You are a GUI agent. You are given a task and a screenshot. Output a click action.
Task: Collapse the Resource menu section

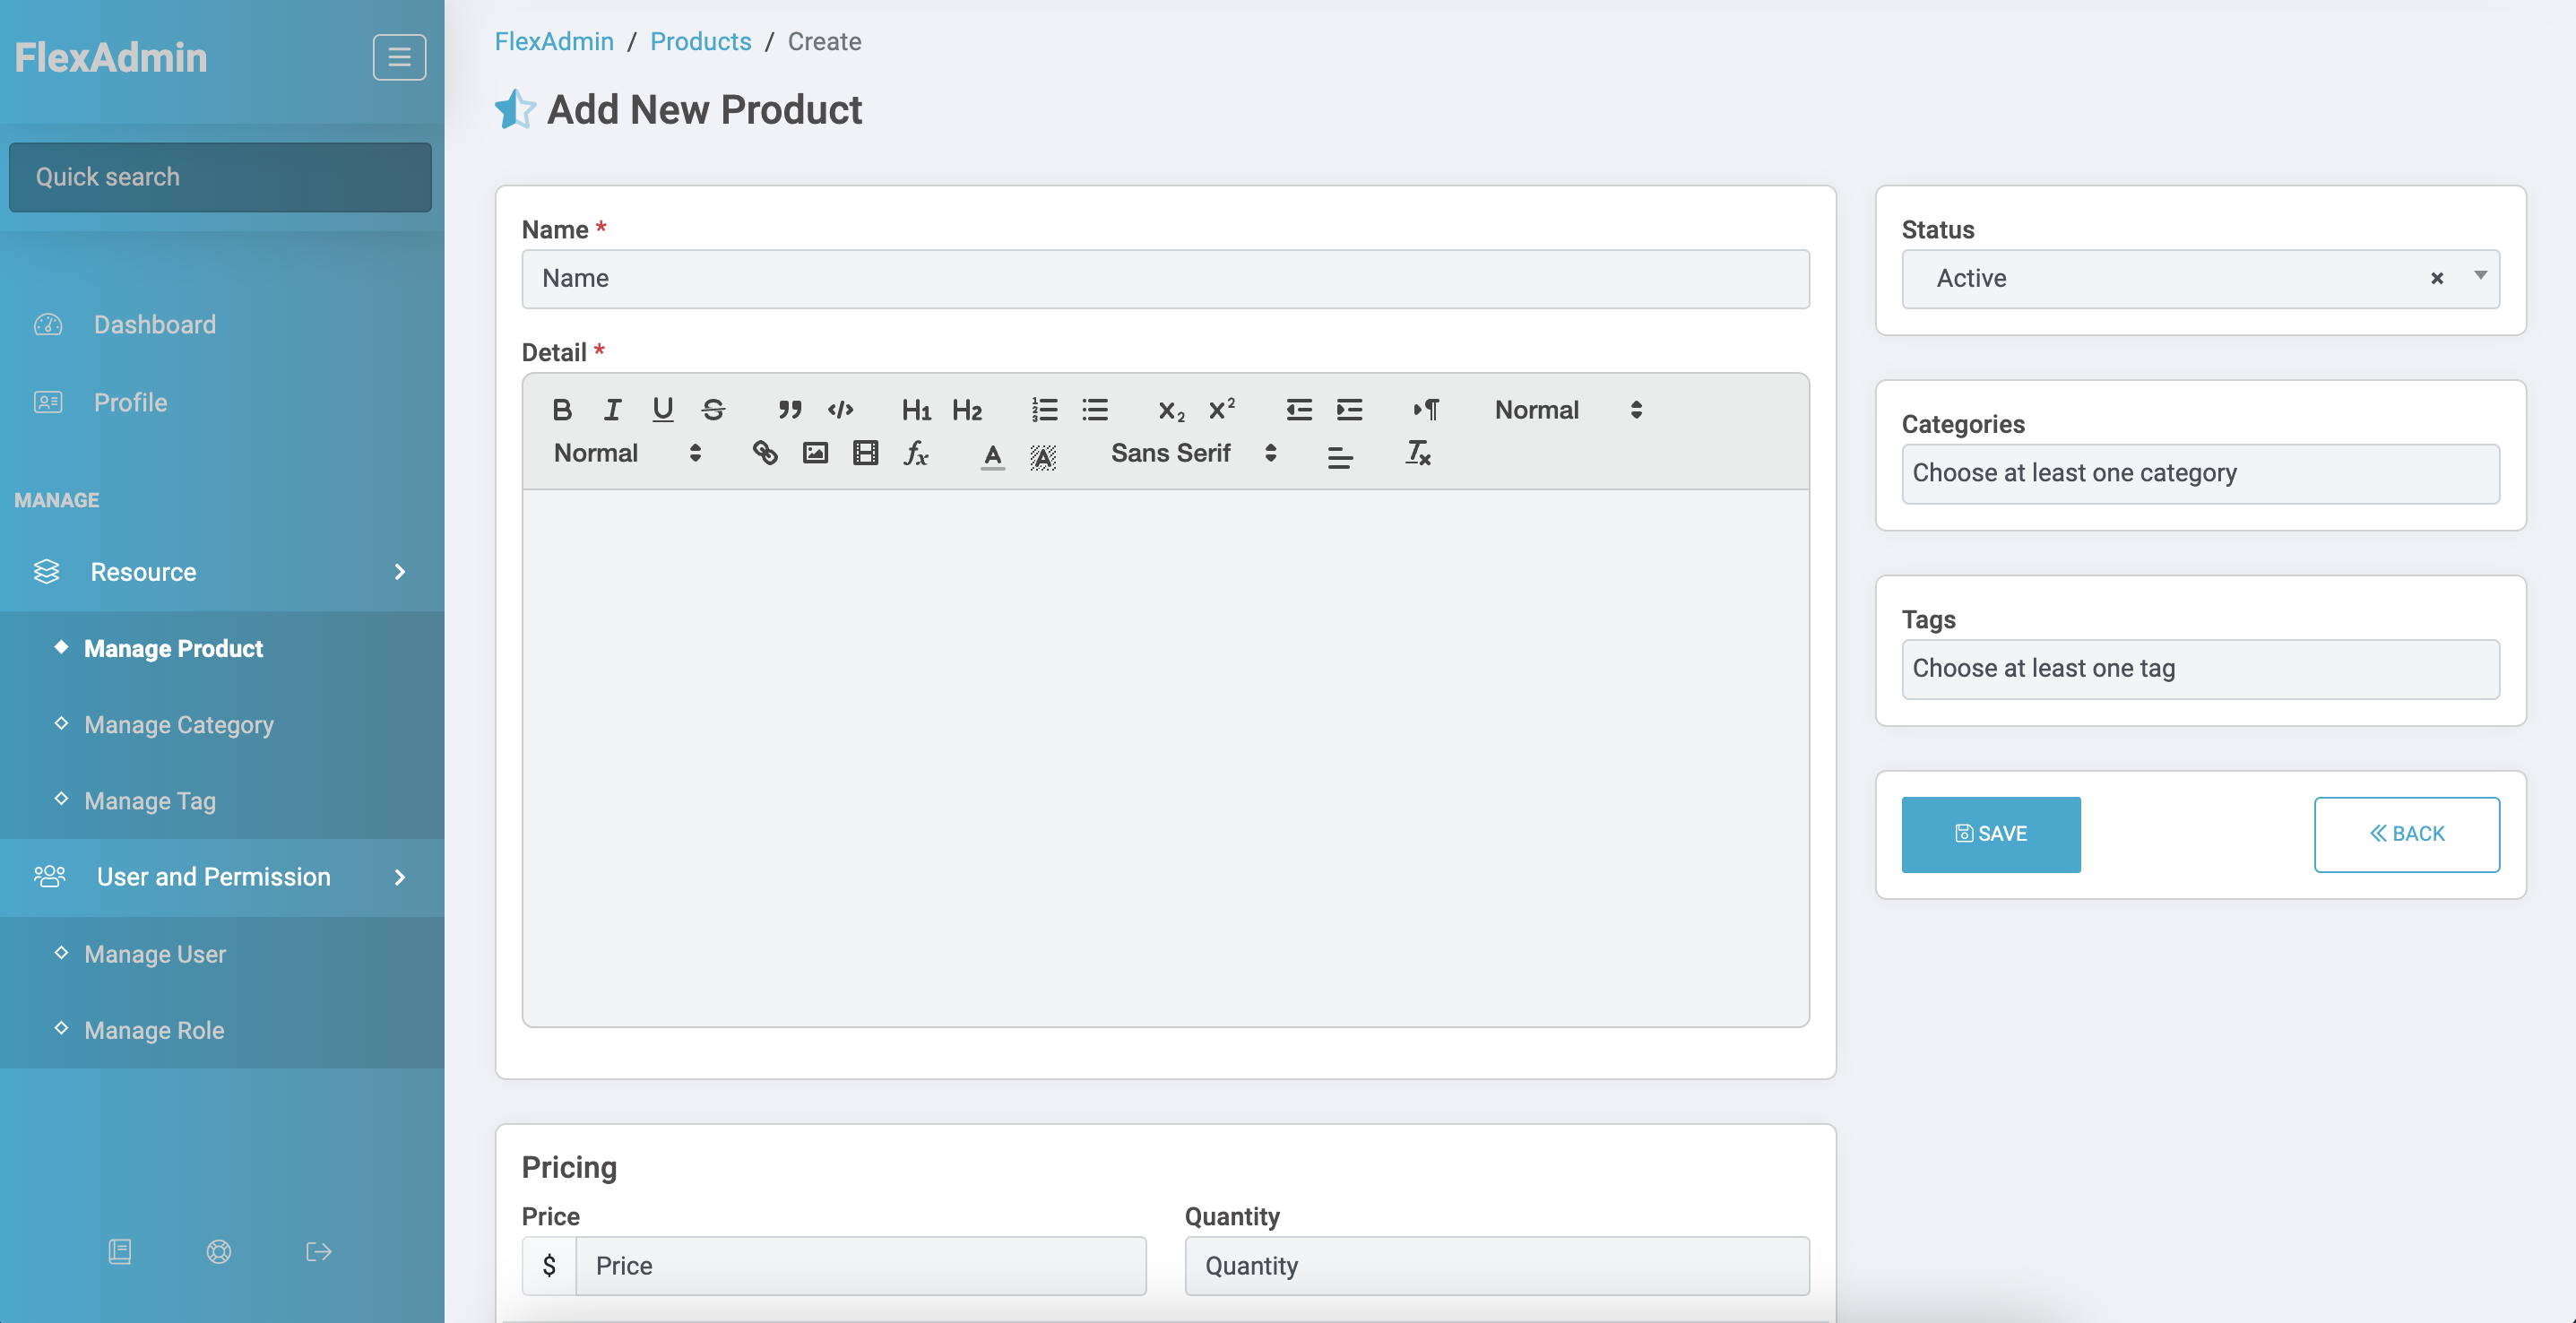(222, 572)
